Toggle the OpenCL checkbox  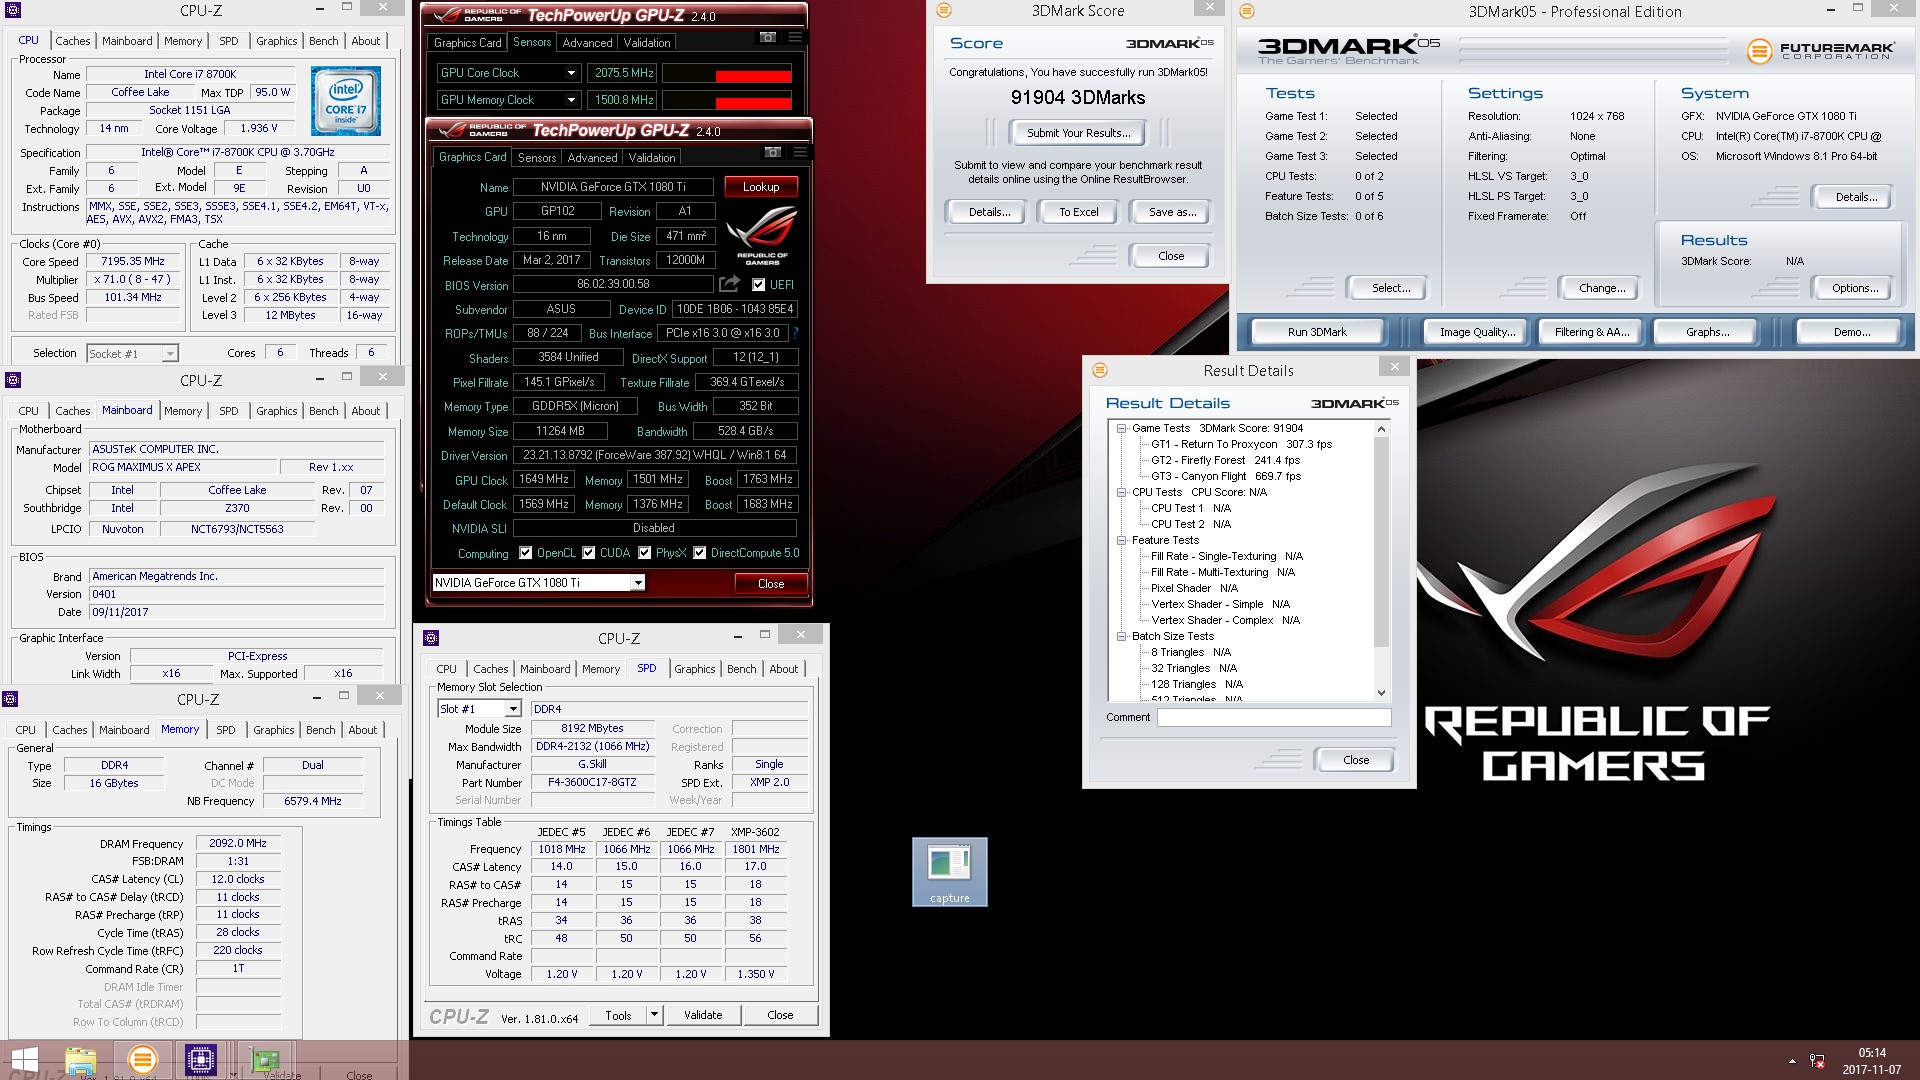[526, 552]
